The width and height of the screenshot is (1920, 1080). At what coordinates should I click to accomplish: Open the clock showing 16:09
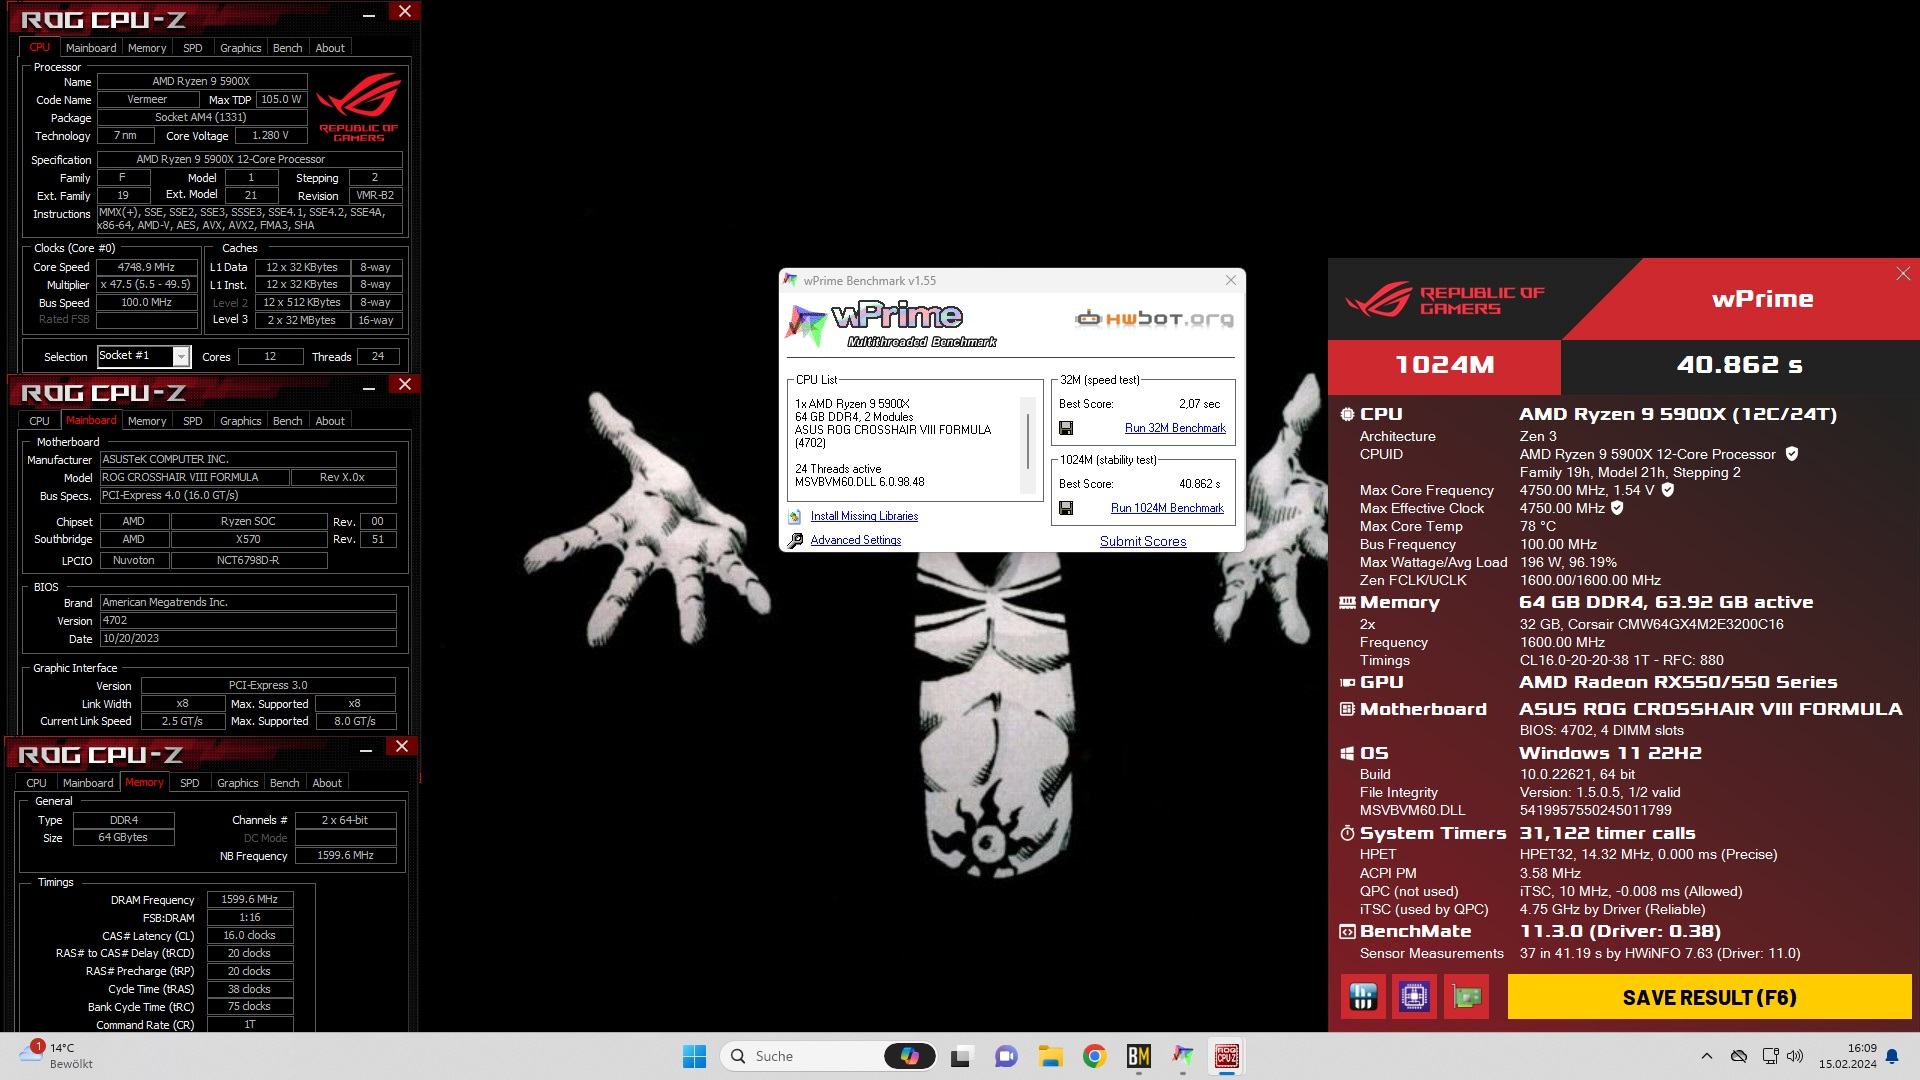tap(1848, 1056)
